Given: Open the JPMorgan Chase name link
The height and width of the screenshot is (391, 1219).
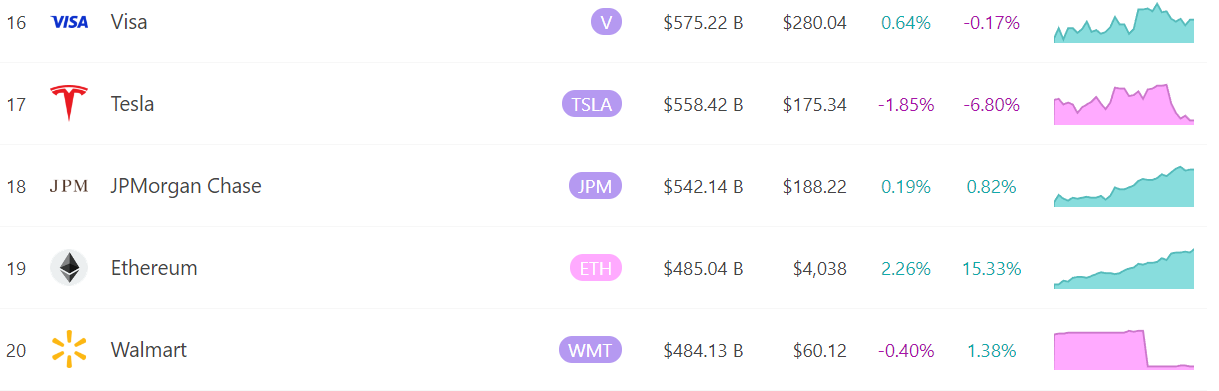Looking at the screenshot, I should coord(186,186).
